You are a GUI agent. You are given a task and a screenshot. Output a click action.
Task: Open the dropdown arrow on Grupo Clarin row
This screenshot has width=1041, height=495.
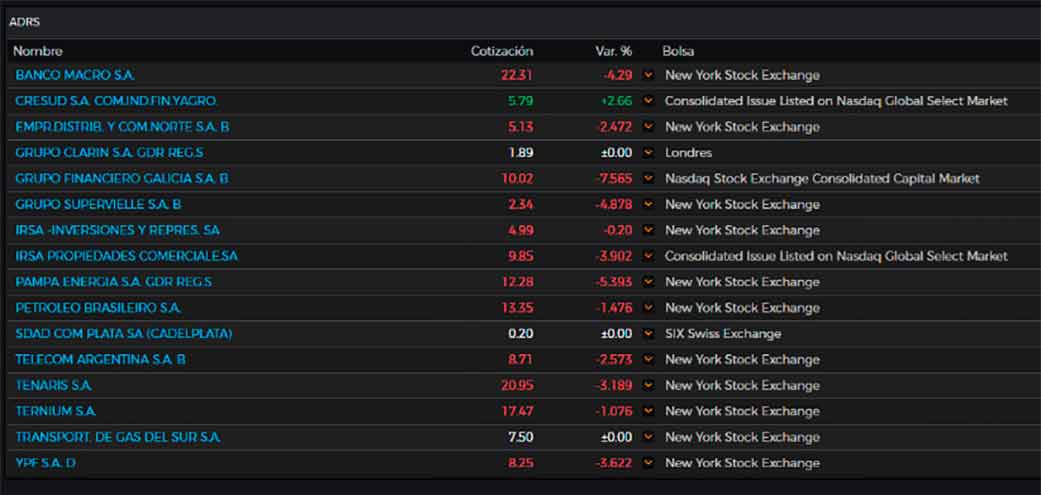point(649,153)
